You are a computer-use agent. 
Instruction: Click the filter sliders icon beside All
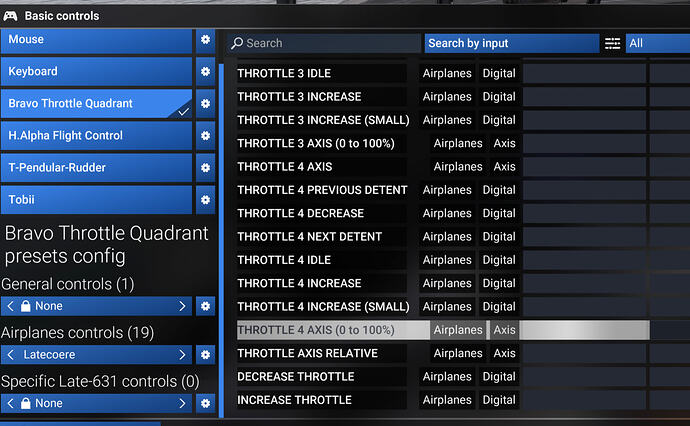coord(612,43)
